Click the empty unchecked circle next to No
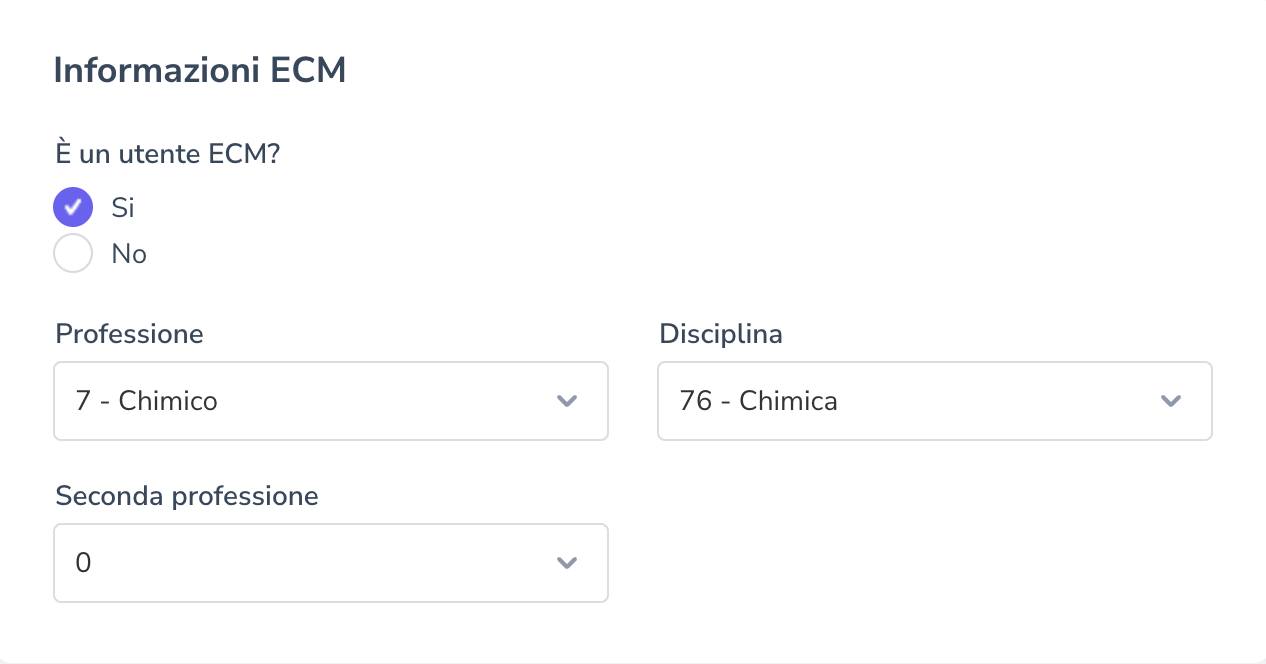 [x=73, y=254]
